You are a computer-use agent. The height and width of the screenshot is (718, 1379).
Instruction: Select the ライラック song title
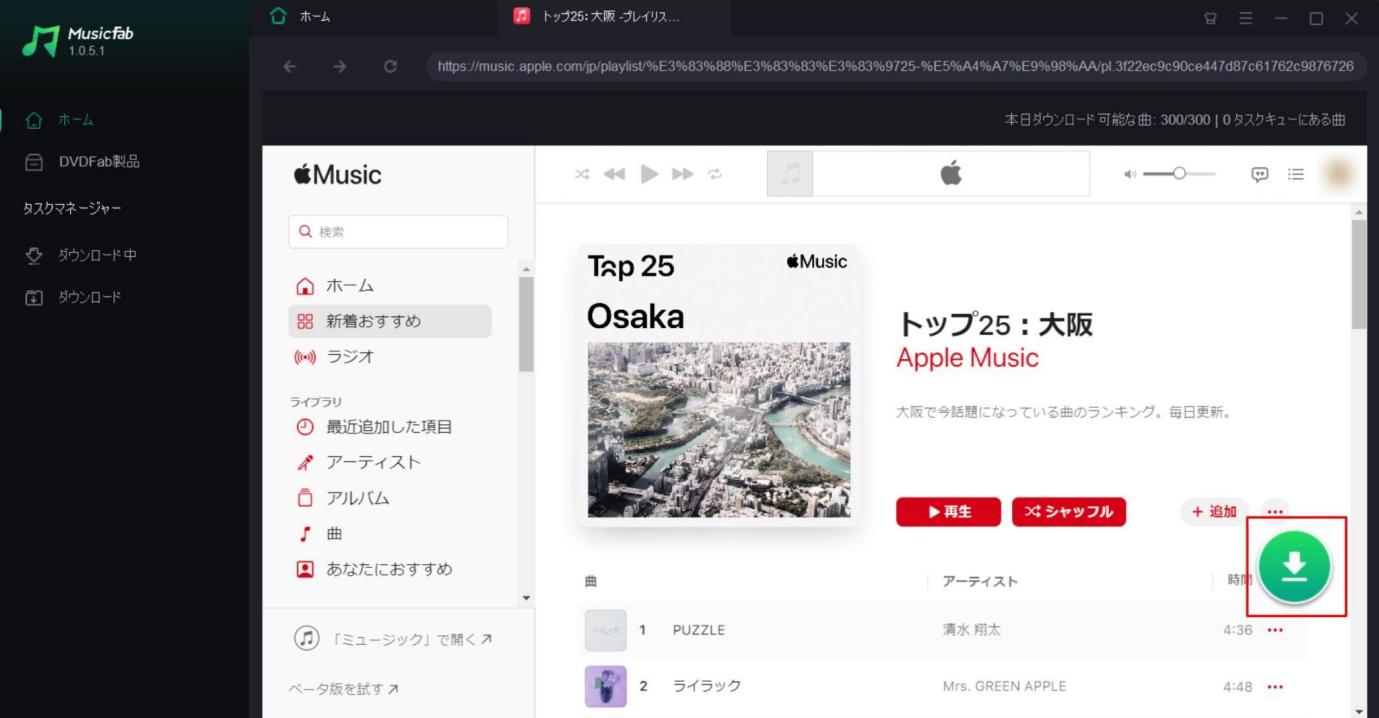click(x=707, y=686)
